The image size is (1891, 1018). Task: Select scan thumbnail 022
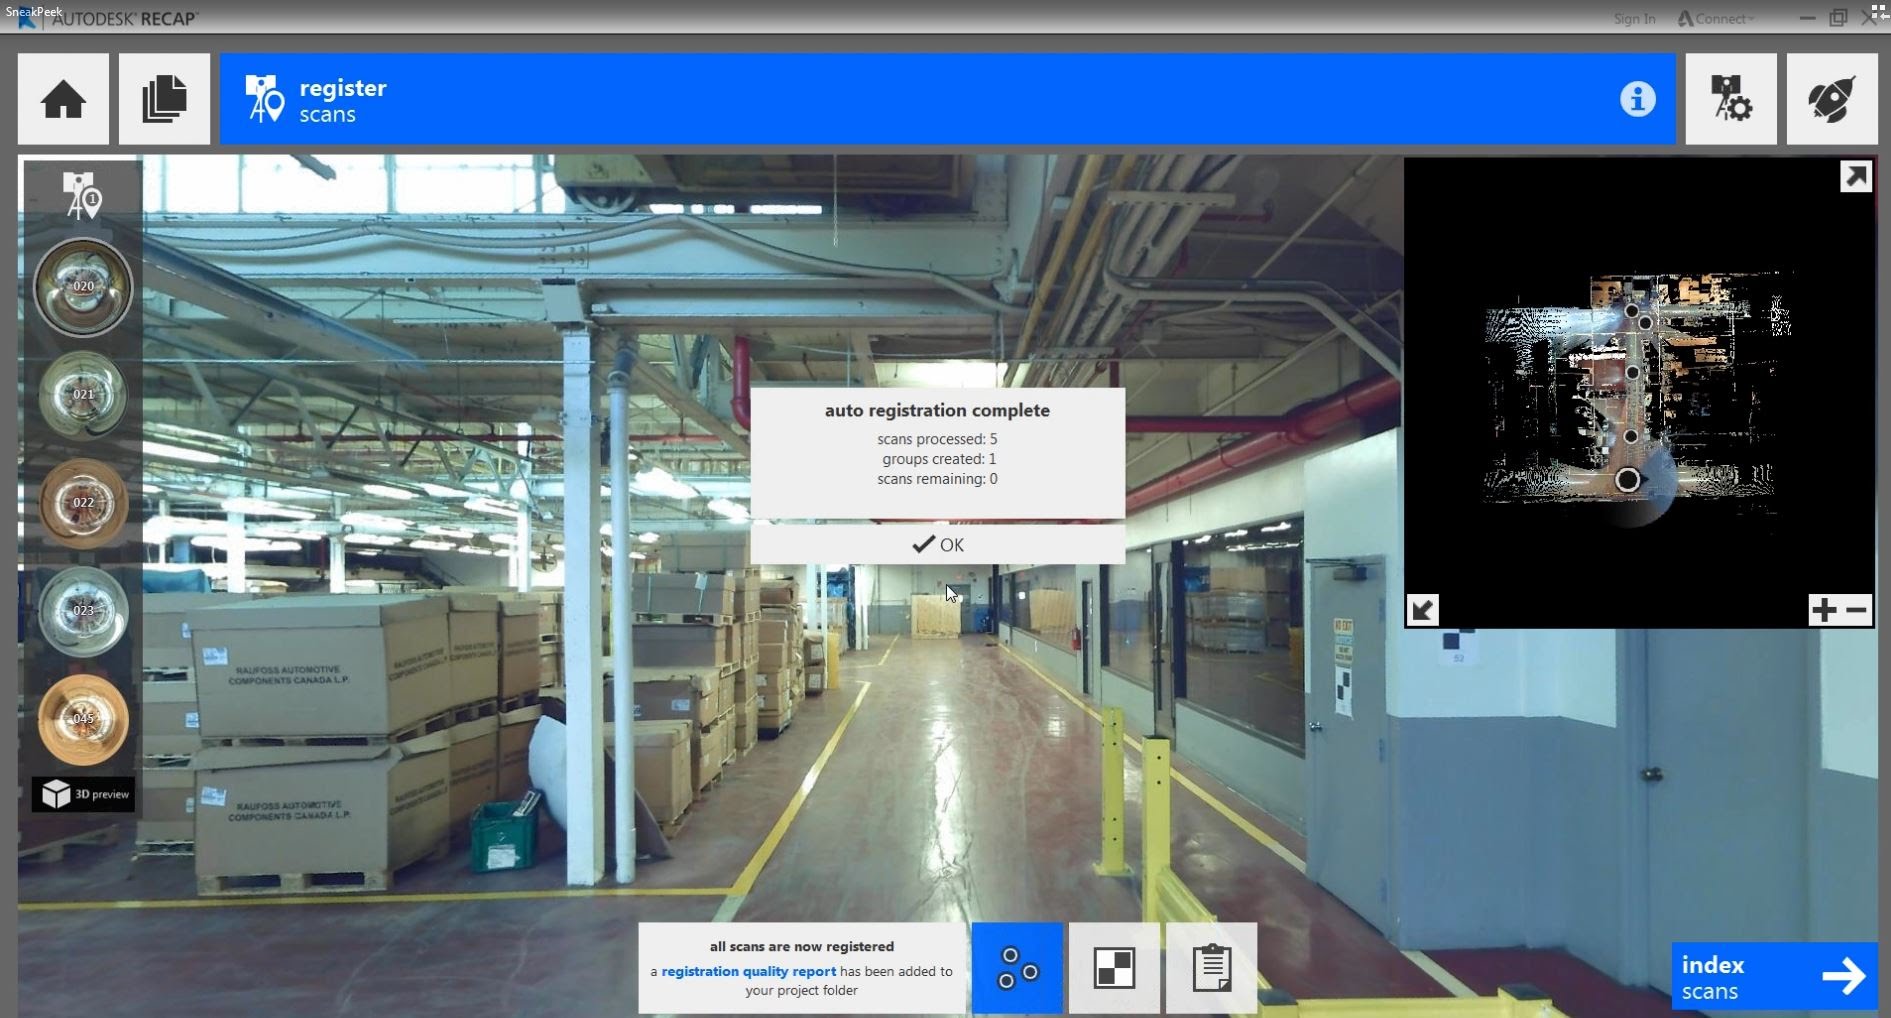tap(83, 503)
